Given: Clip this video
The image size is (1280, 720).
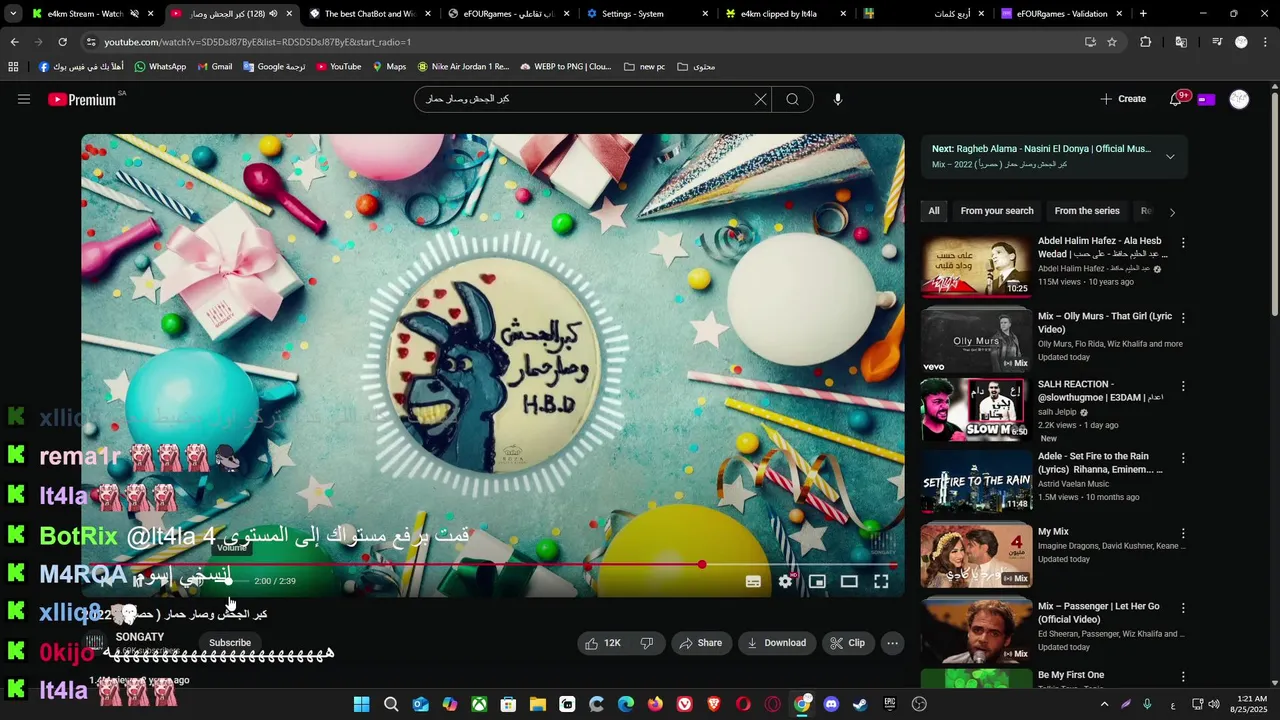Looking at the screenshot, I should pyautogui.click(x=848, y=643).
